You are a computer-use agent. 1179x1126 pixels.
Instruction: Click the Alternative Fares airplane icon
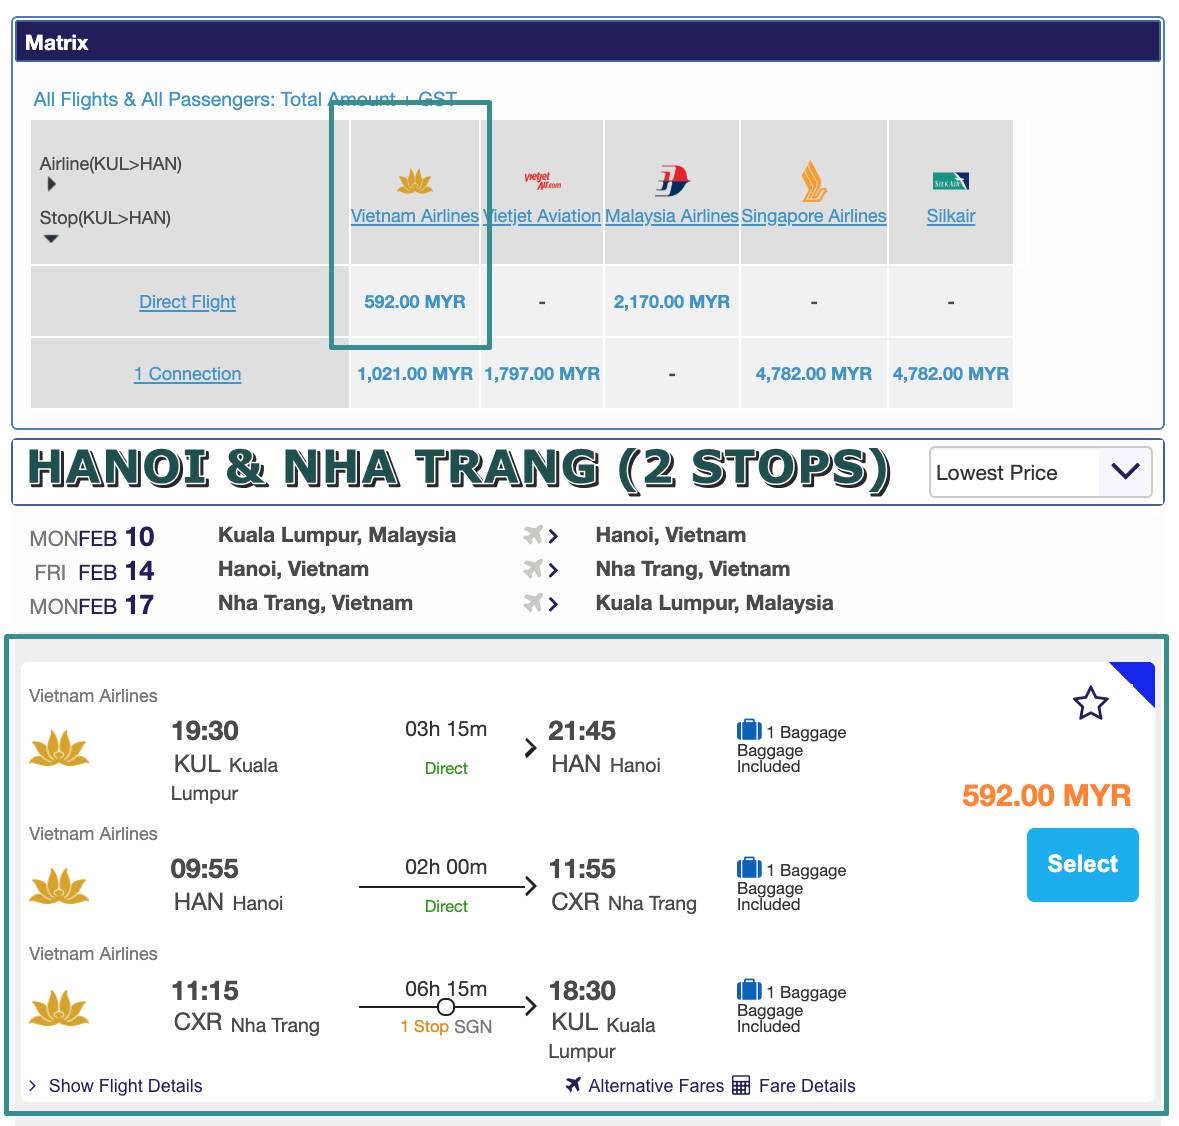click(574, 1084)
